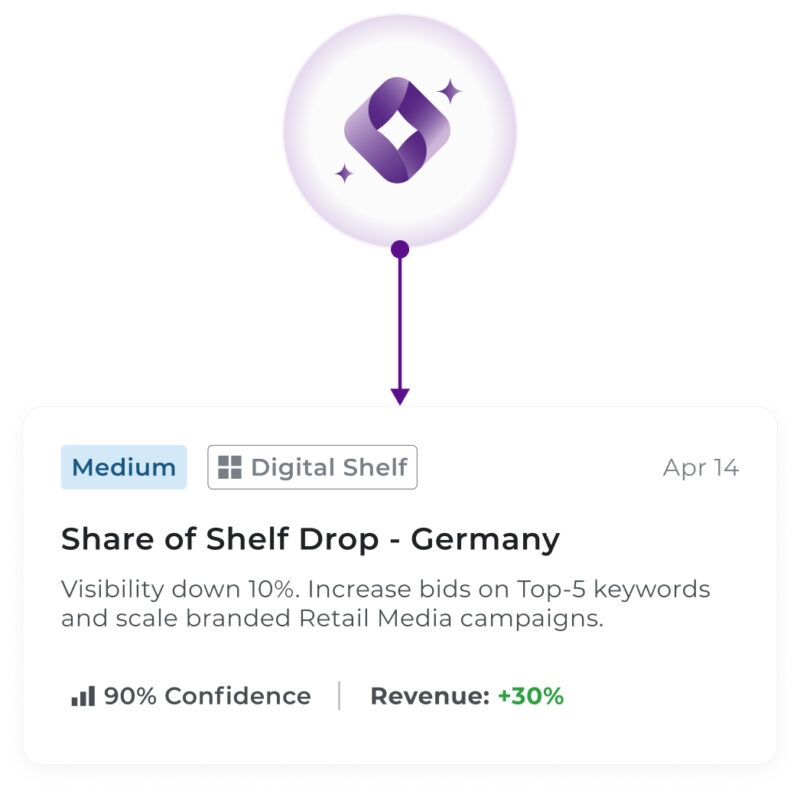Image resolution: width=800 pixels, height=800 pixels.
Task: Open the Apr 14 date selector
Action: [x=701, y=466]
